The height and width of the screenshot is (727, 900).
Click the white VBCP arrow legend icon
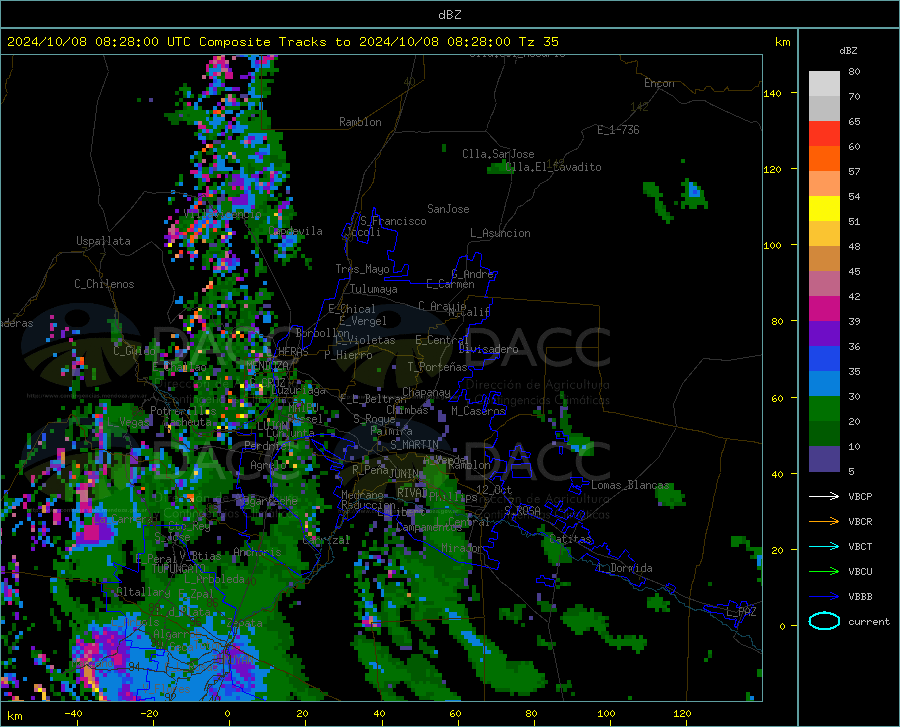click(x=824, y=496)
